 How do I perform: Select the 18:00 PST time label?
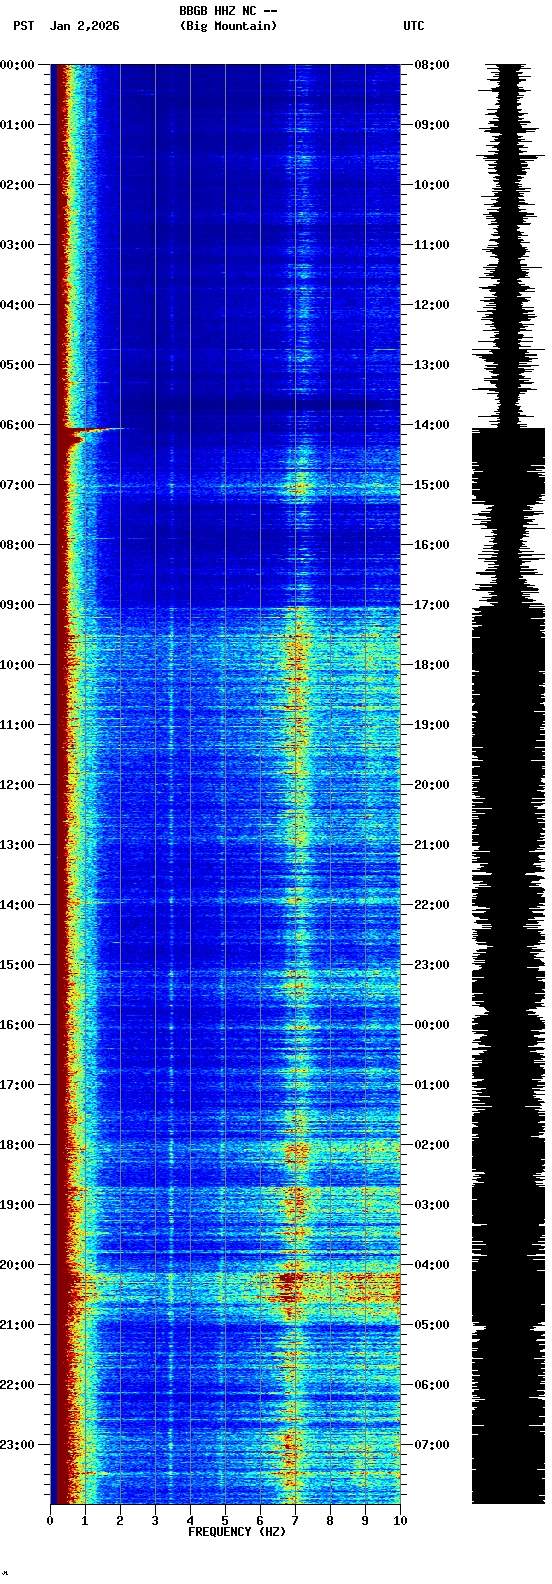pos(17,1145)
